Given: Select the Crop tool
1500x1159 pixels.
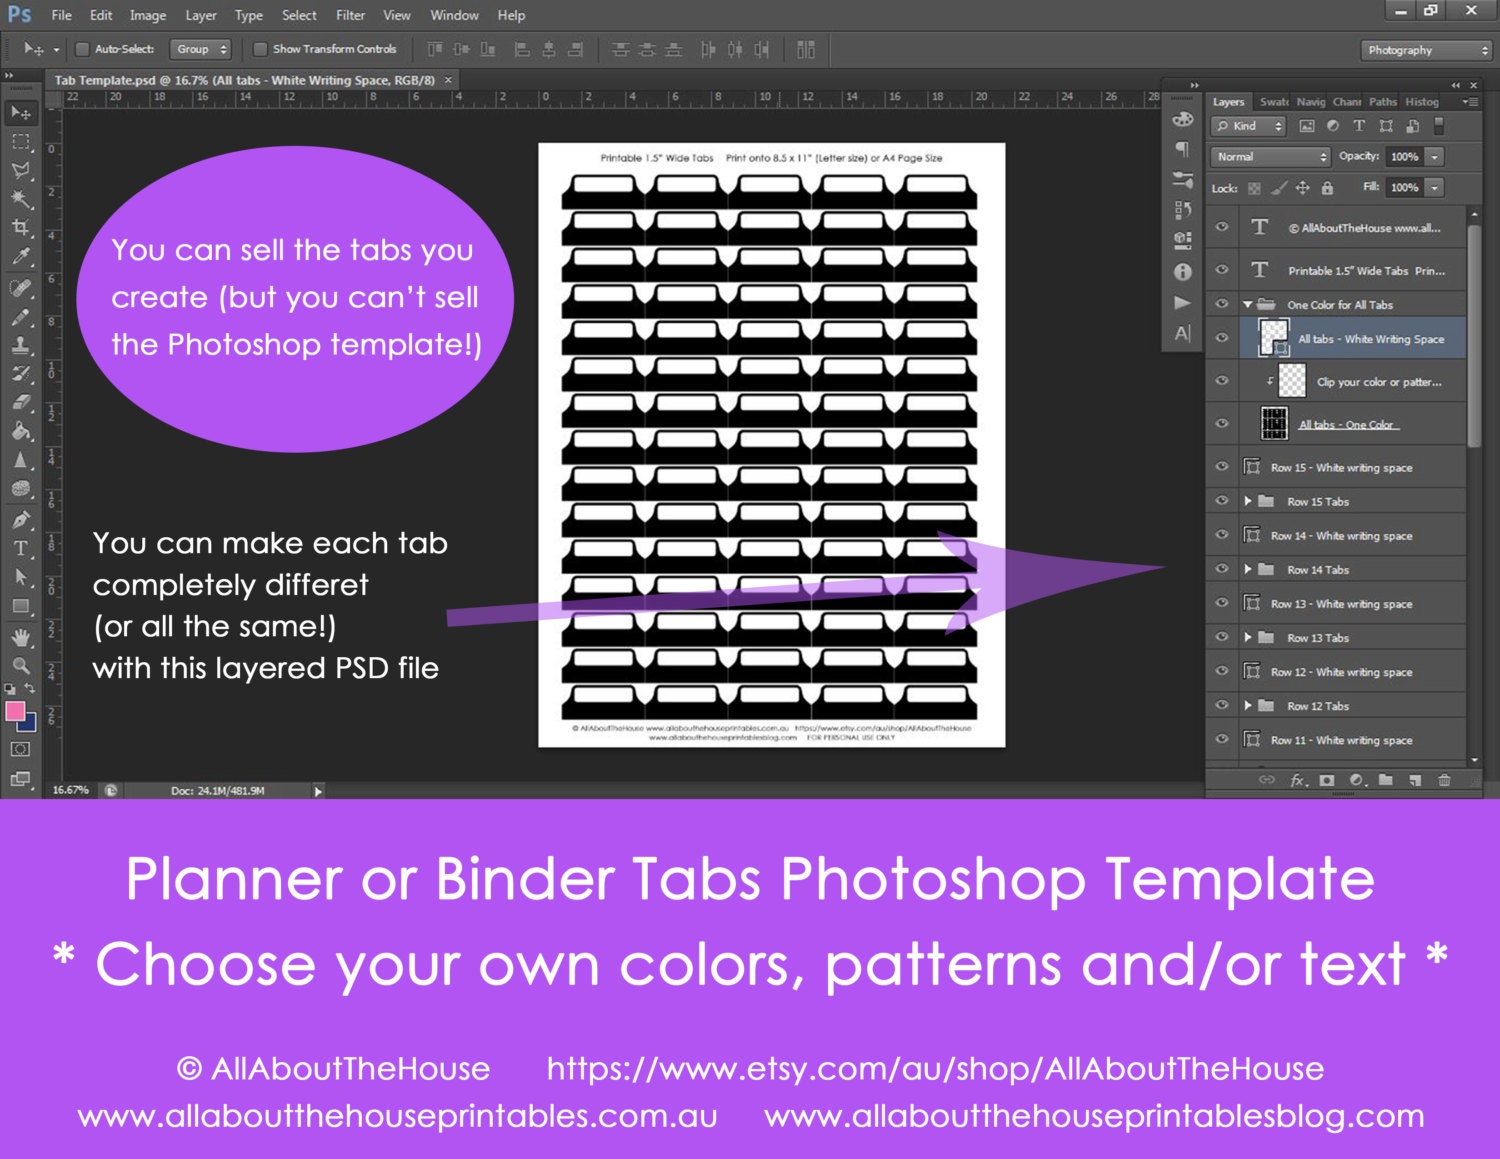Looking at the screenshot, I should (21, 228).
